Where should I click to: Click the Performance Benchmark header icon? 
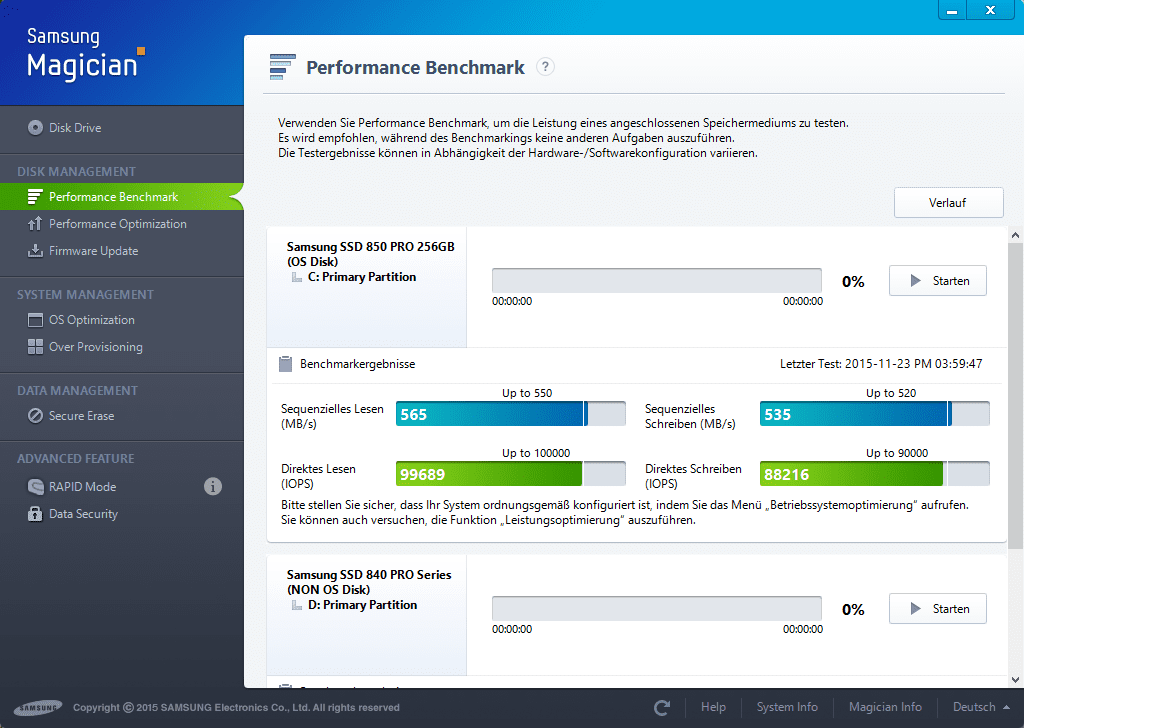click(282, 67)
